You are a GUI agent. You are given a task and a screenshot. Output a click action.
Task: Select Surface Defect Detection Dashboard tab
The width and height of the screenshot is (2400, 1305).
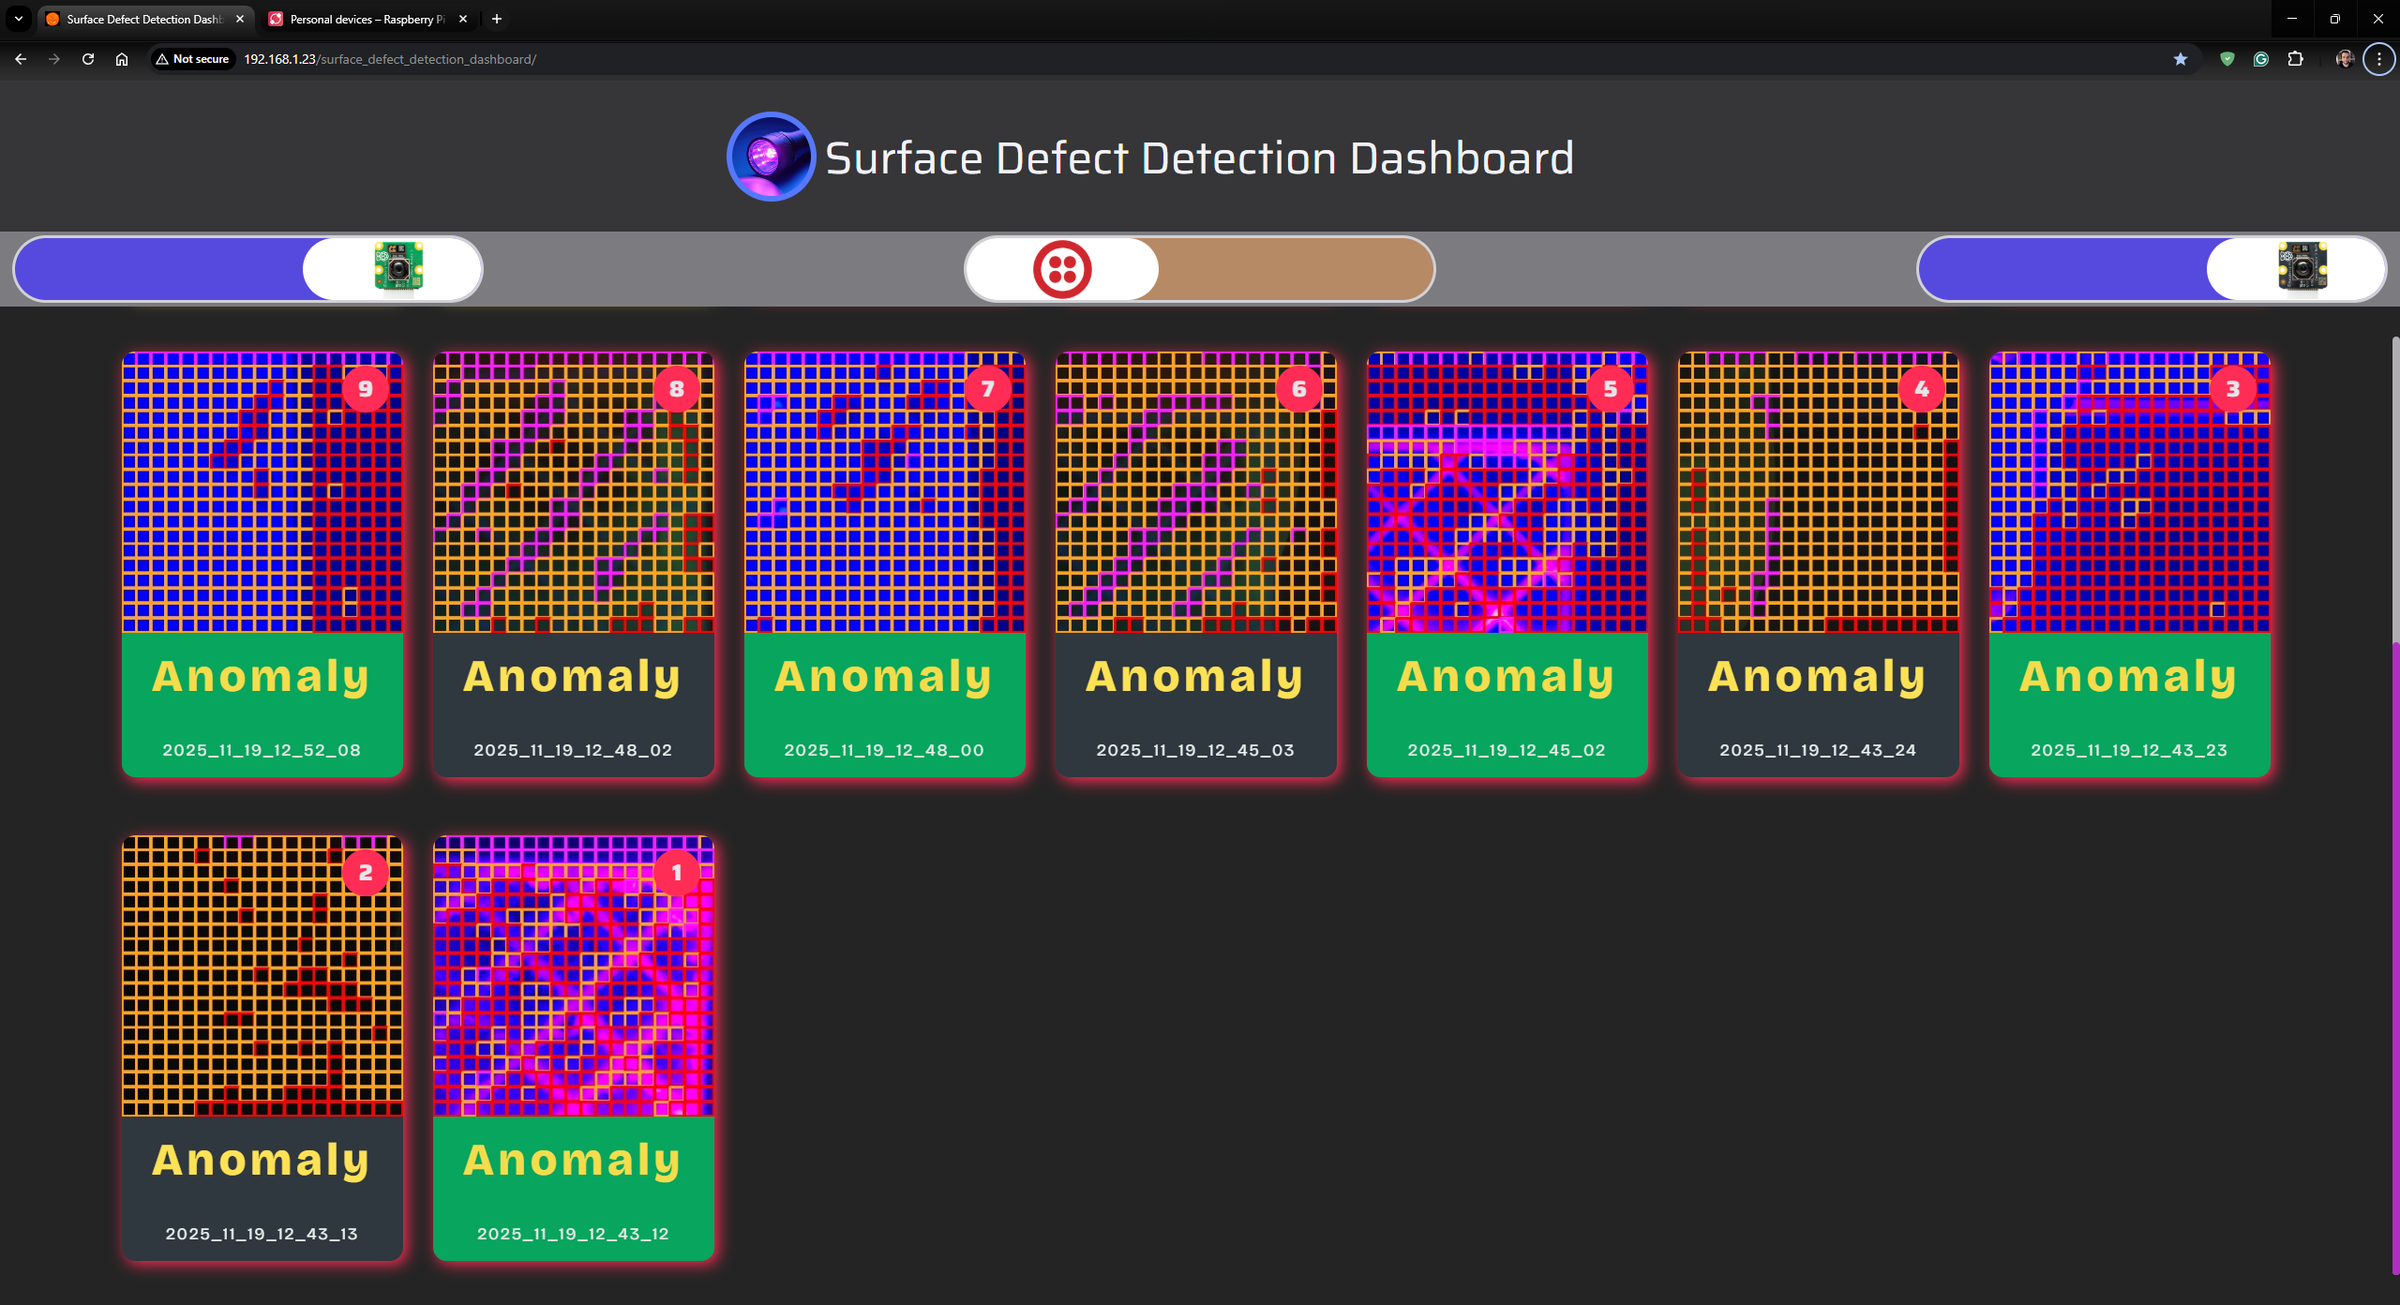point(144,19)
